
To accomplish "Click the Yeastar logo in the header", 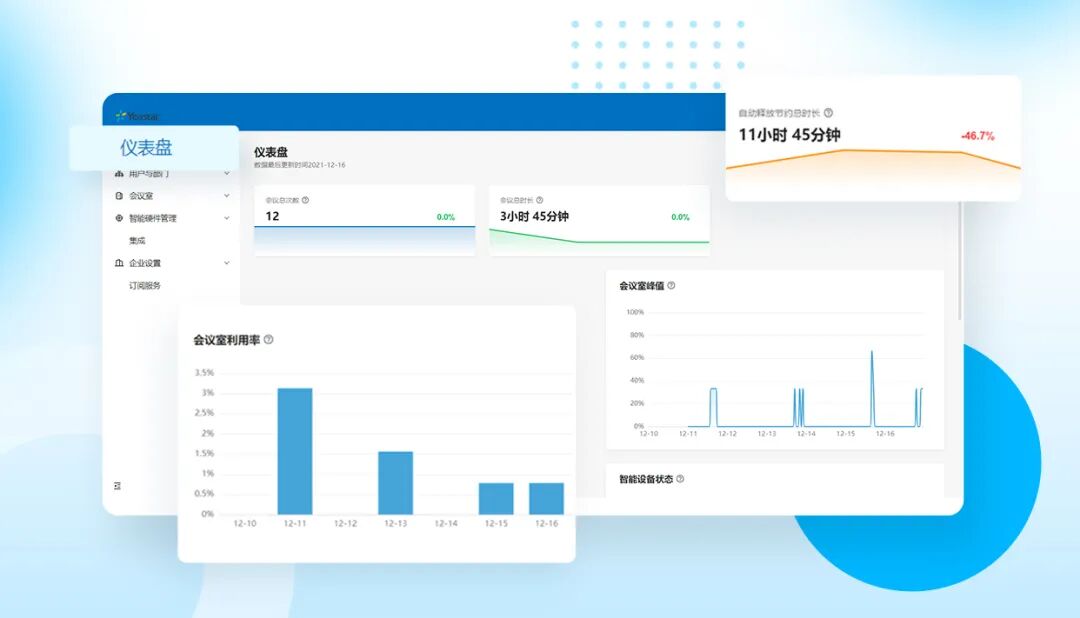I will [137, 116].
